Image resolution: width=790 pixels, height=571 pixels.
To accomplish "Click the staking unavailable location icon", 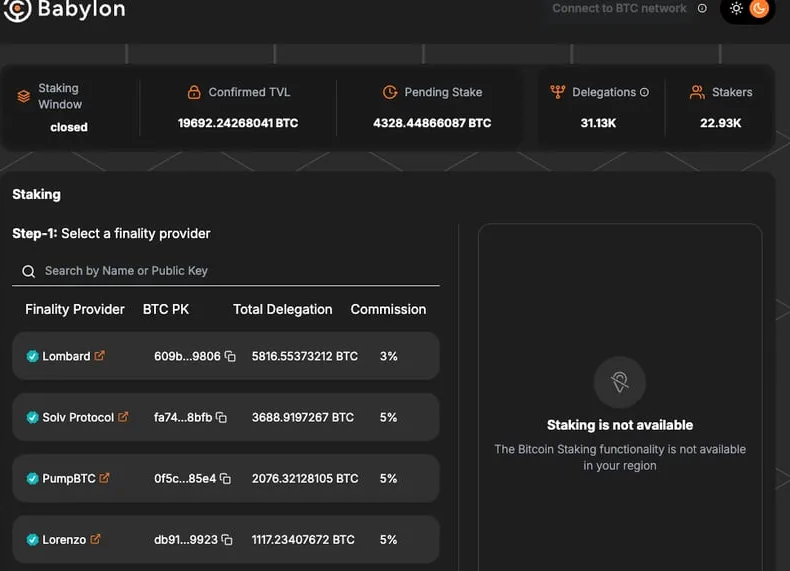I will (620, 382).
